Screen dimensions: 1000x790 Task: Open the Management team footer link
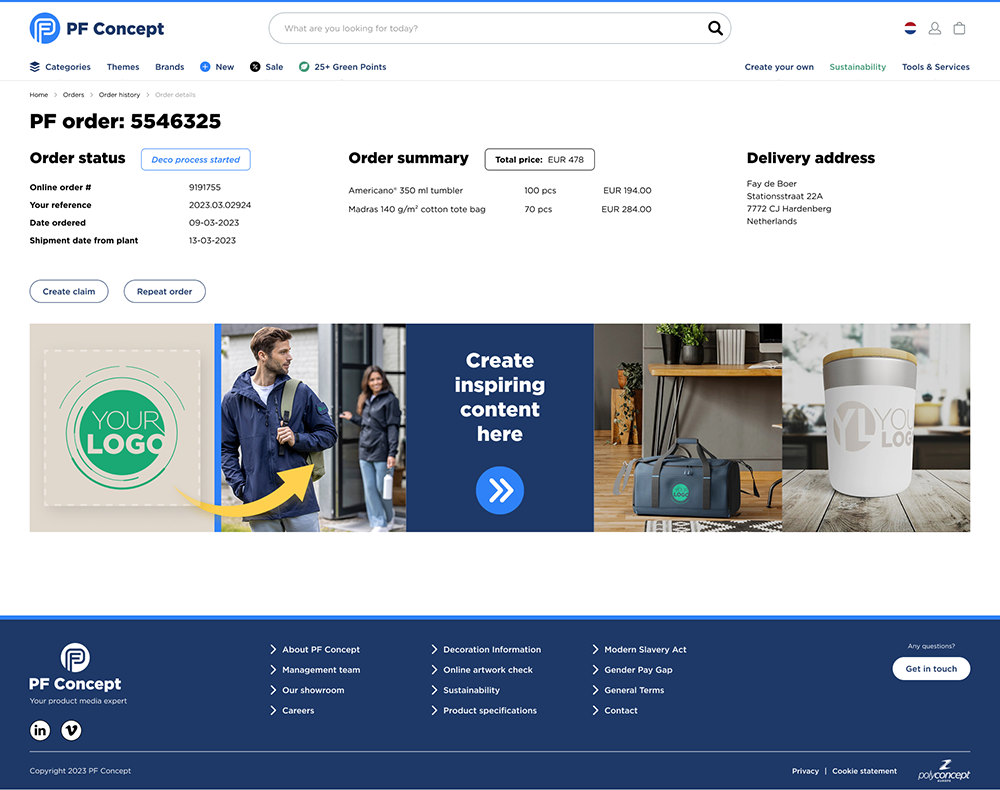click(x=321, y=669)
